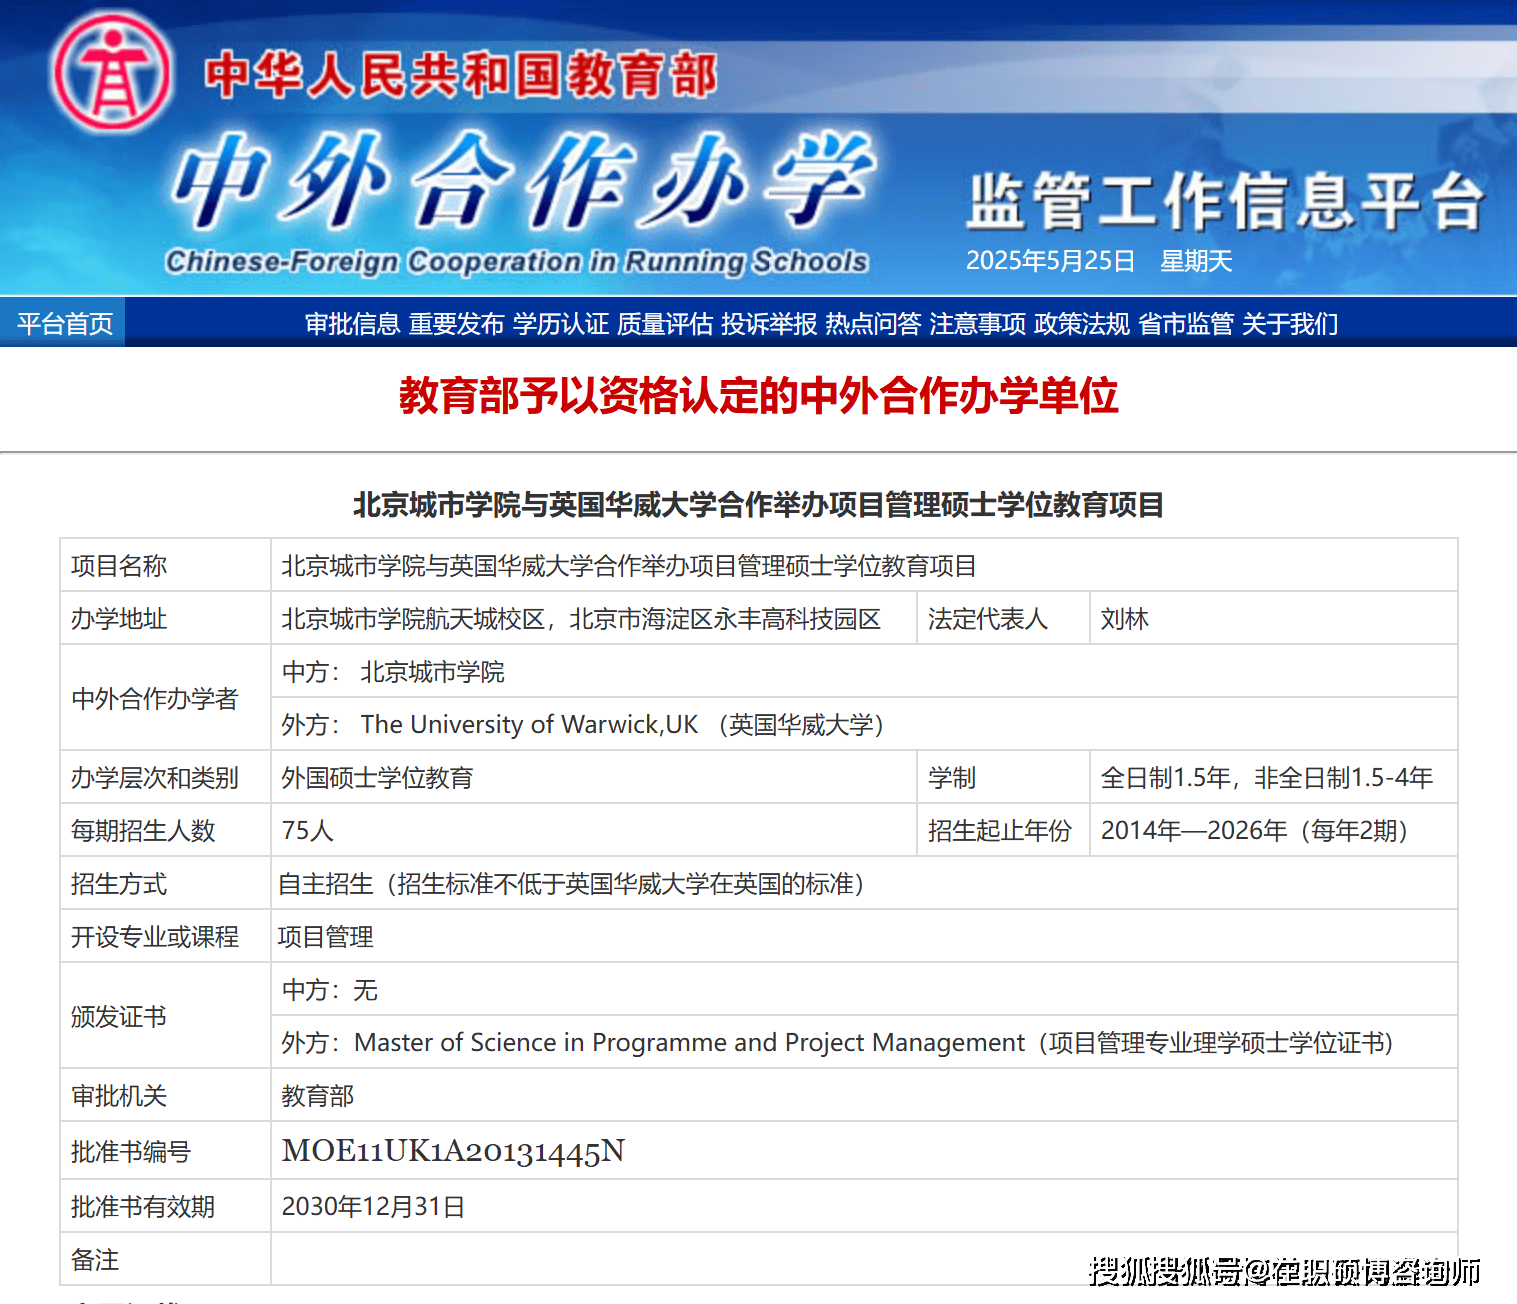Click the 中外合作办学 banner title

point(523,181)
